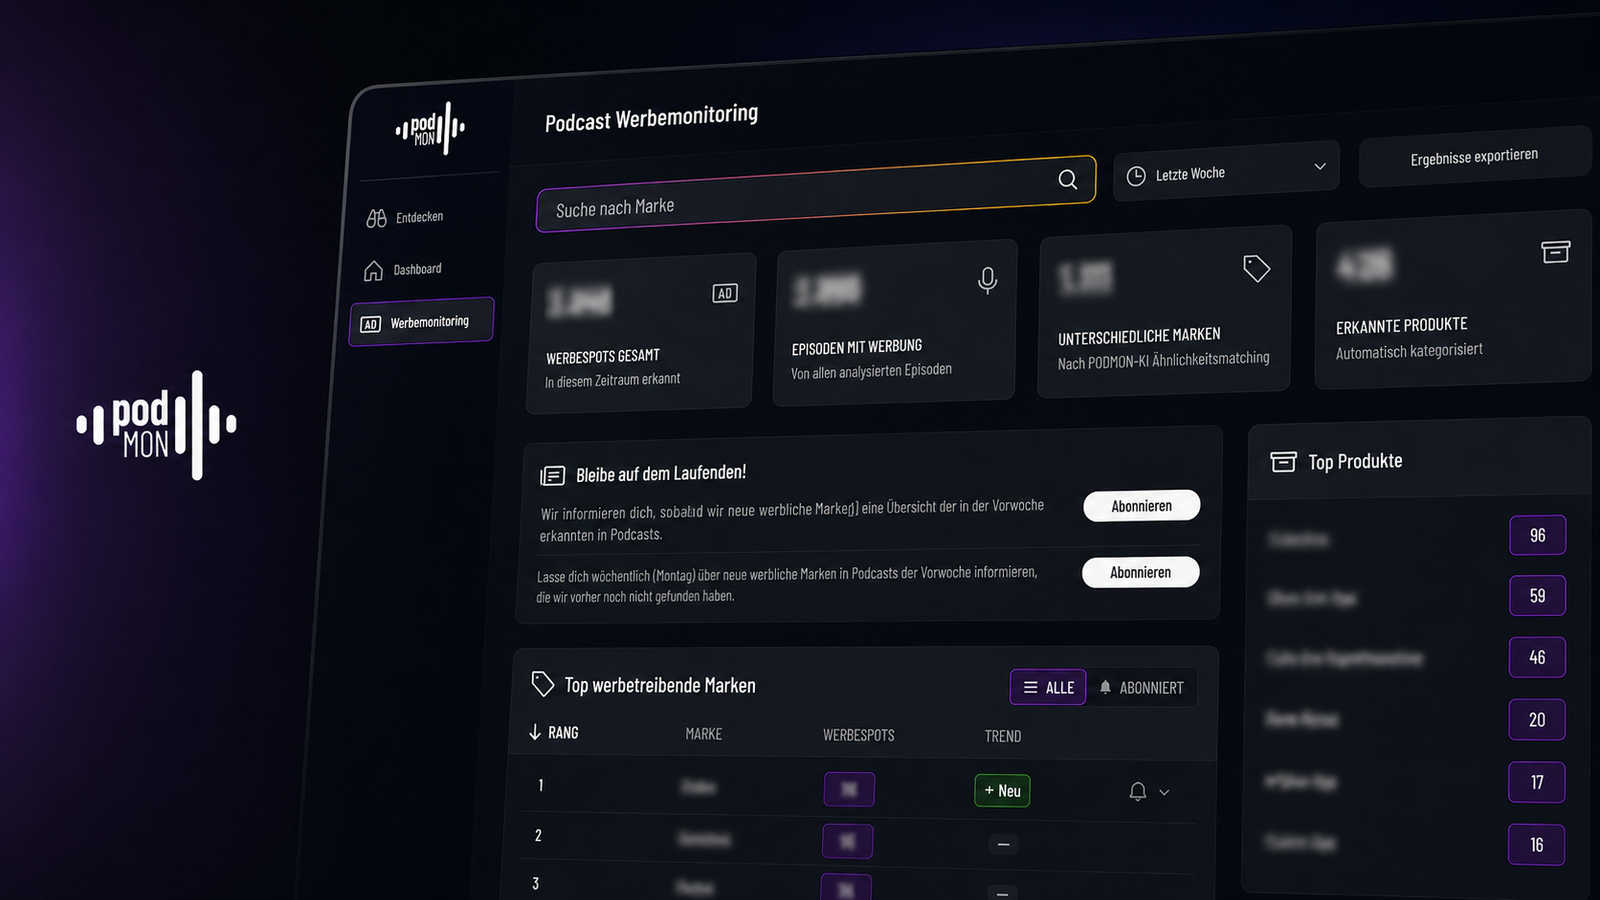Screen dimensions: 1600x900
Task: Click the tag icon on Unterschiedliche Marken card
Action: 1256,268
